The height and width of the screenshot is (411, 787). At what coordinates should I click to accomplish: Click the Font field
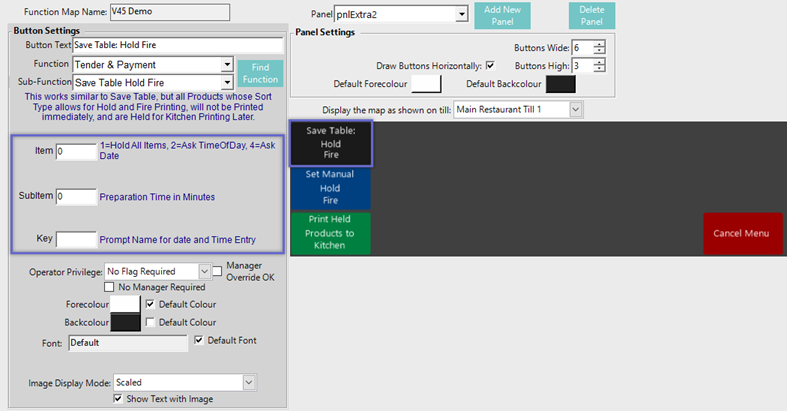click(x=128, y=343)
